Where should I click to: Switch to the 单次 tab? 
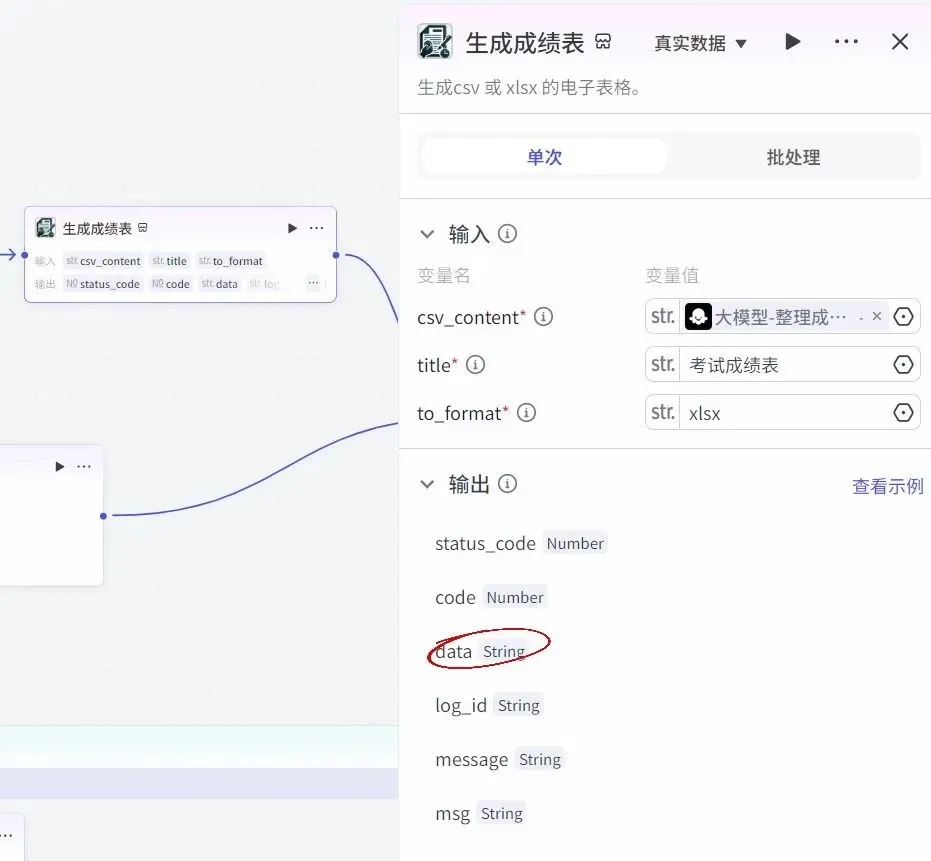[544, 157]
